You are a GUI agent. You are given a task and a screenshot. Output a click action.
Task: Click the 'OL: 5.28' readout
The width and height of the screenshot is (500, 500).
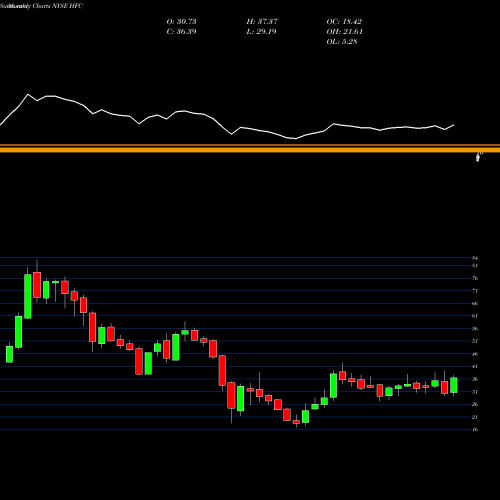[x=342, y=41]
